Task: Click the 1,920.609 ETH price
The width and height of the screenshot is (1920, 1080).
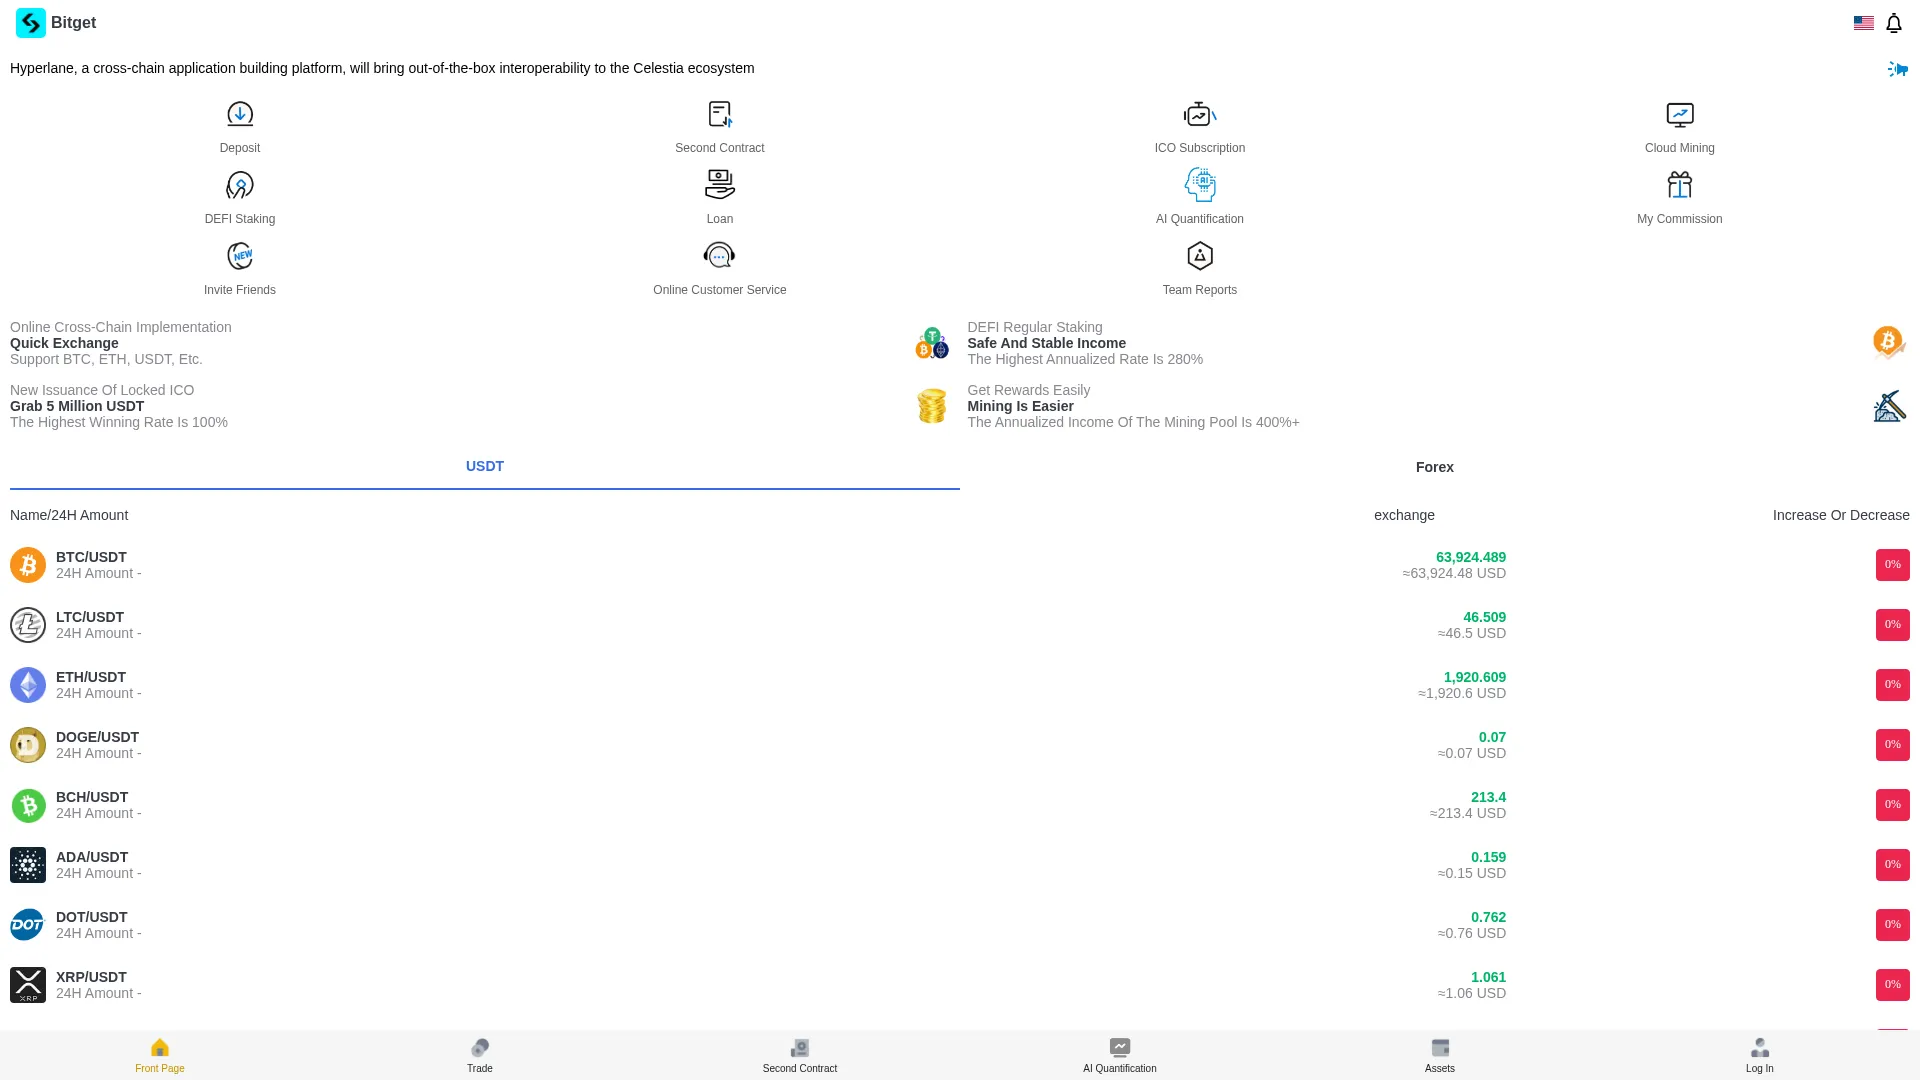Action: click(x=1475, y=677)
